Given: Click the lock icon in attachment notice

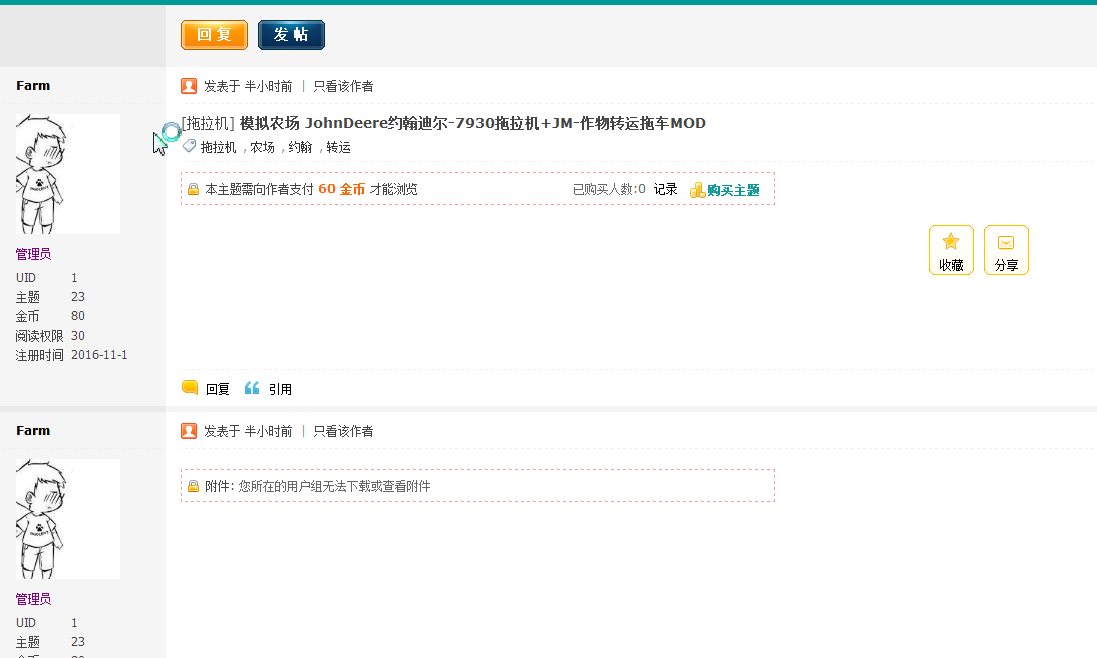Looking at the screenshot, I should [194, 486].
